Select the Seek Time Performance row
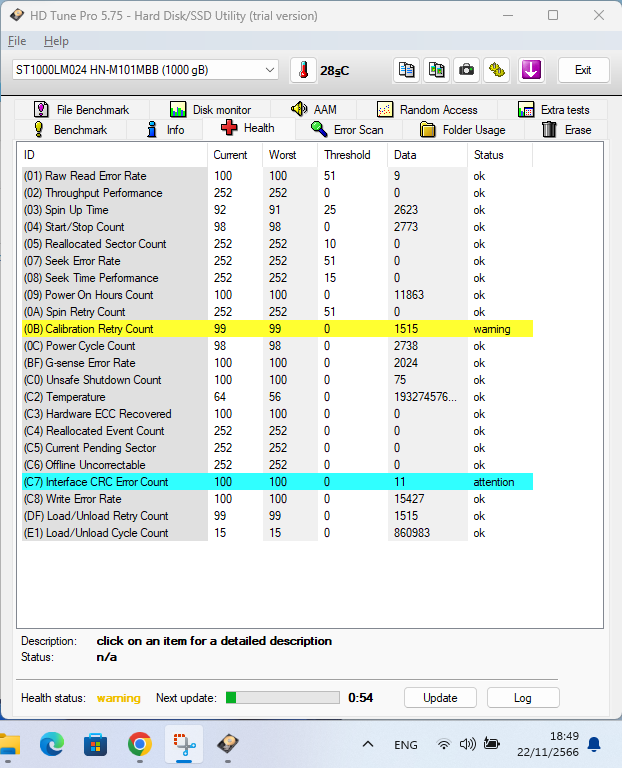The height and width of the screenshot is (768, 622). [277, 278]
